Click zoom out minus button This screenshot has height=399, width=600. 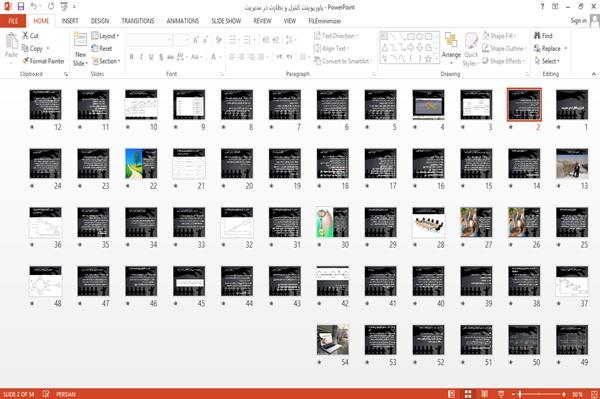click(514, 394)
